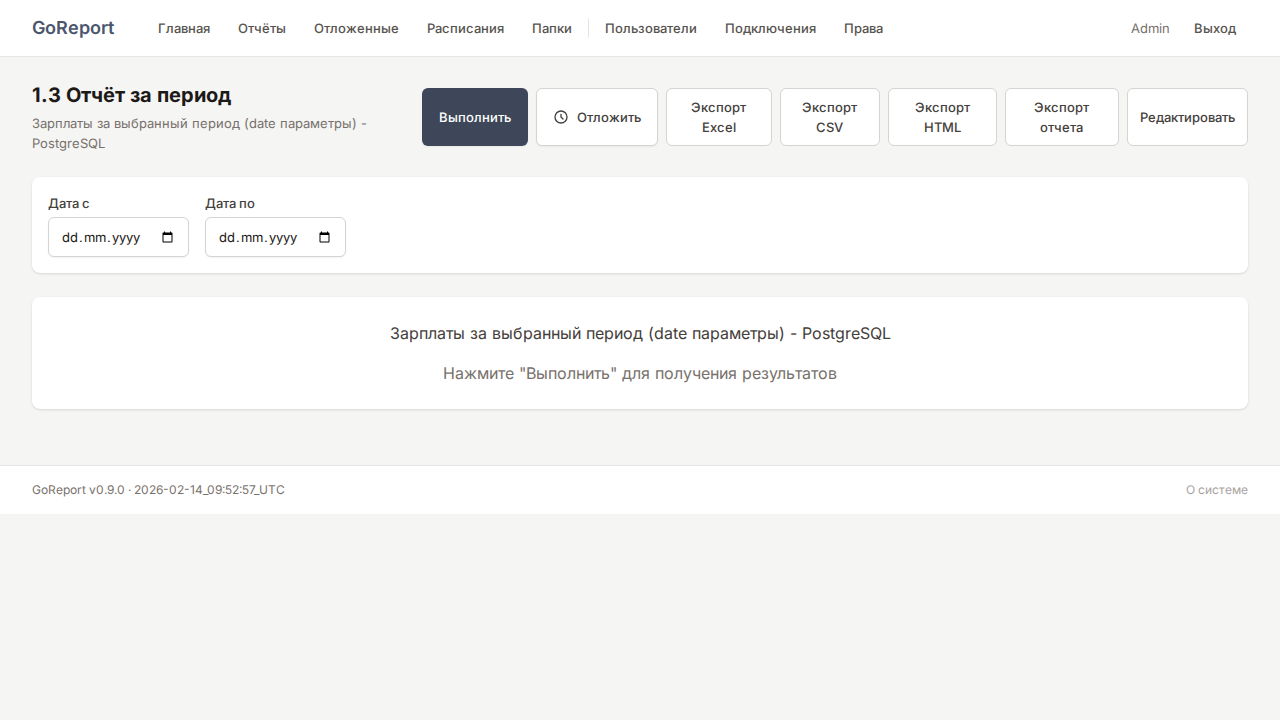Run the report with Выполнить button
Screen dimensions: 1280x720
click(x=475, y=117)
